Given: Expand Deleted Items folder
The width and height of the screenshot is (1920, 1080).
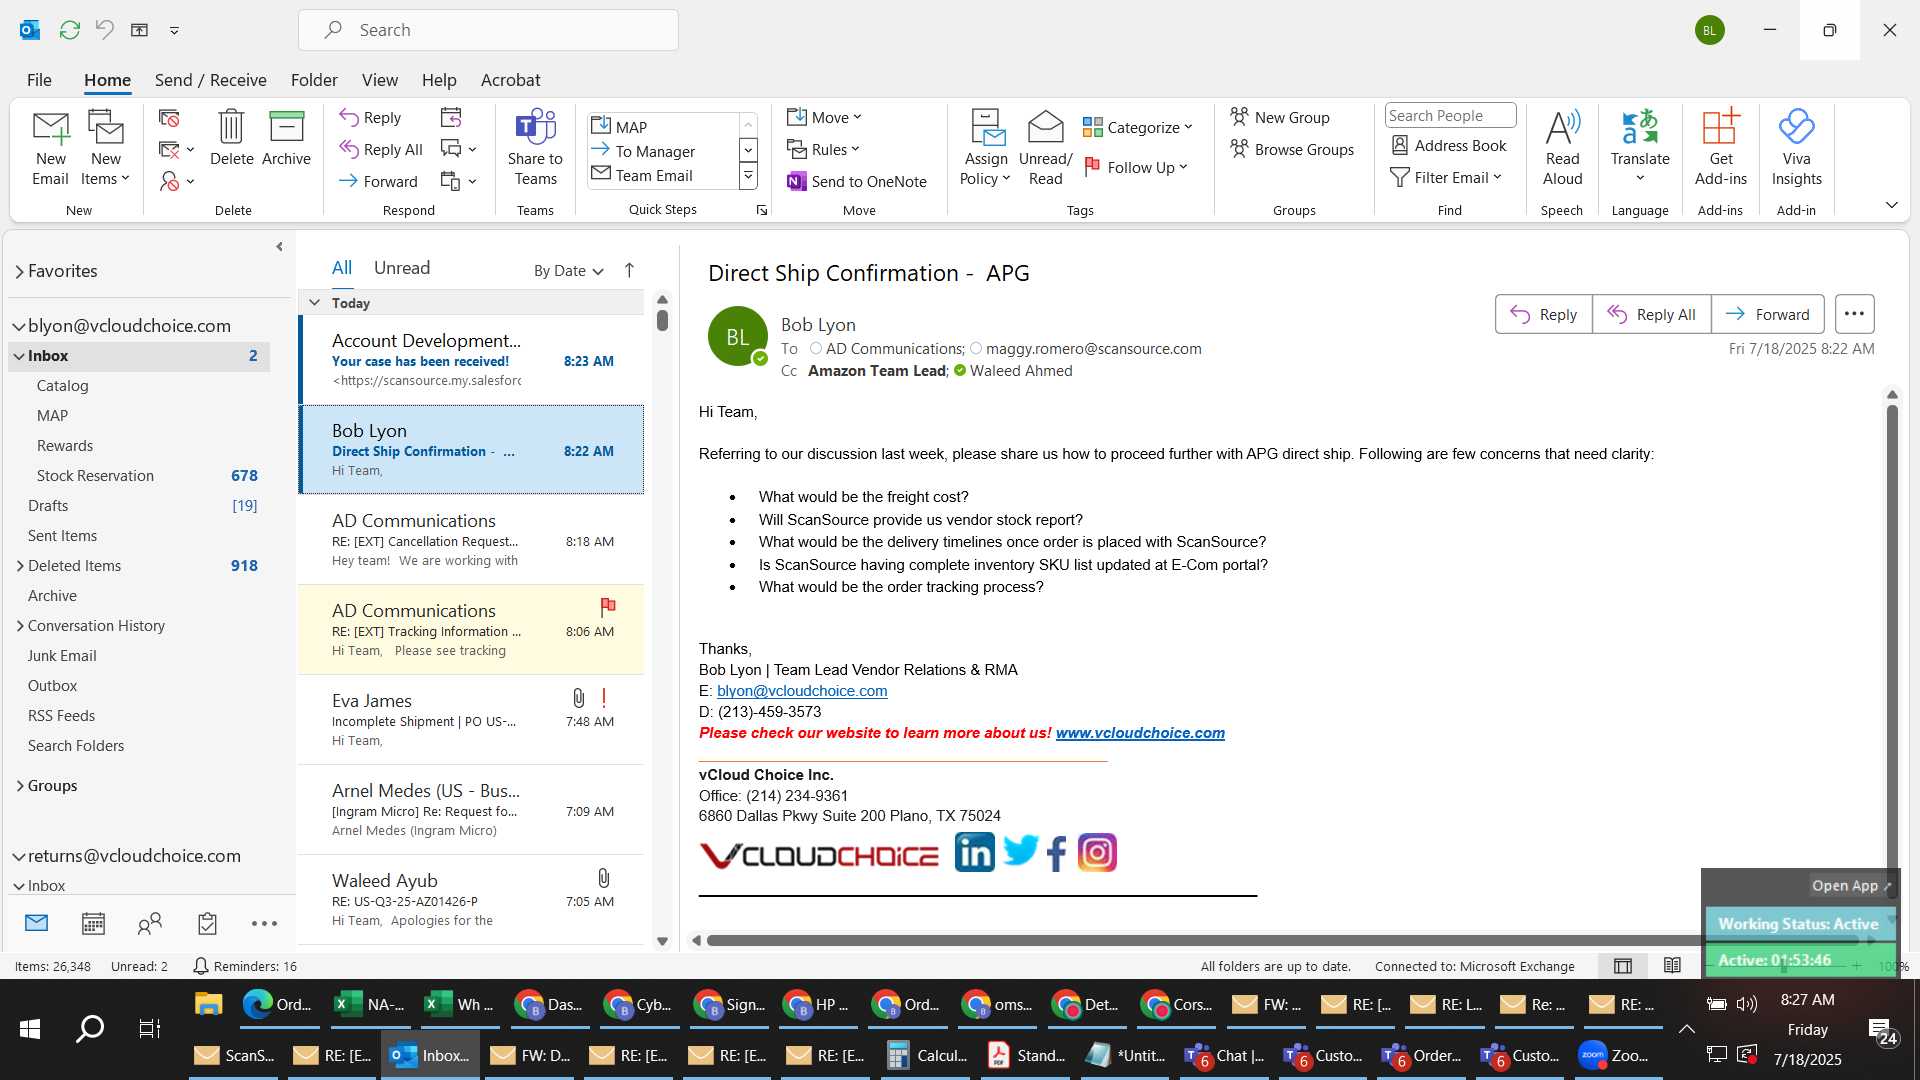Looking at the screenshot, I should coord(20,566).
